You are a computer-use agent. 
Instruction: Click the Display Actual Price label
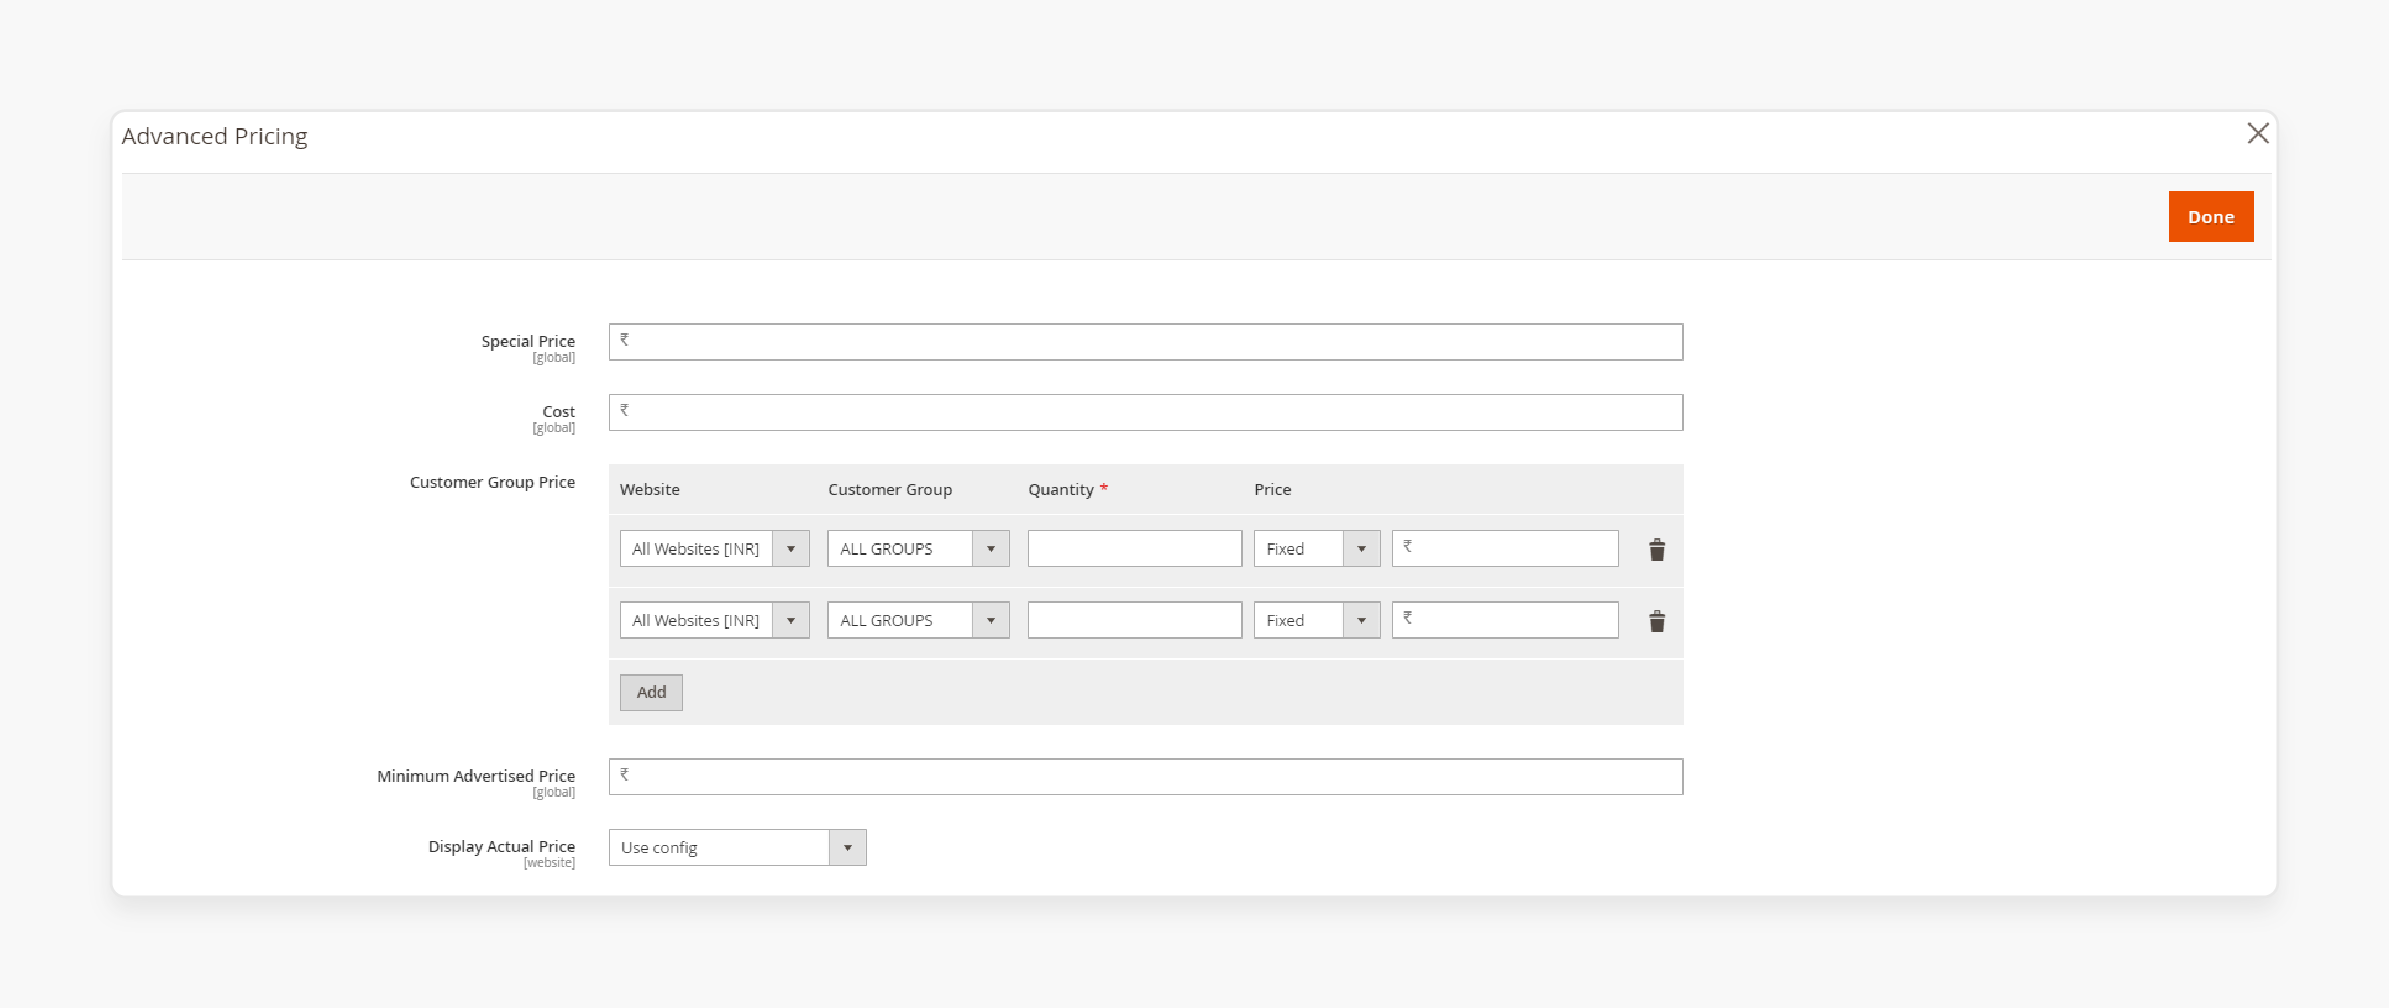[x=501, y=846]
